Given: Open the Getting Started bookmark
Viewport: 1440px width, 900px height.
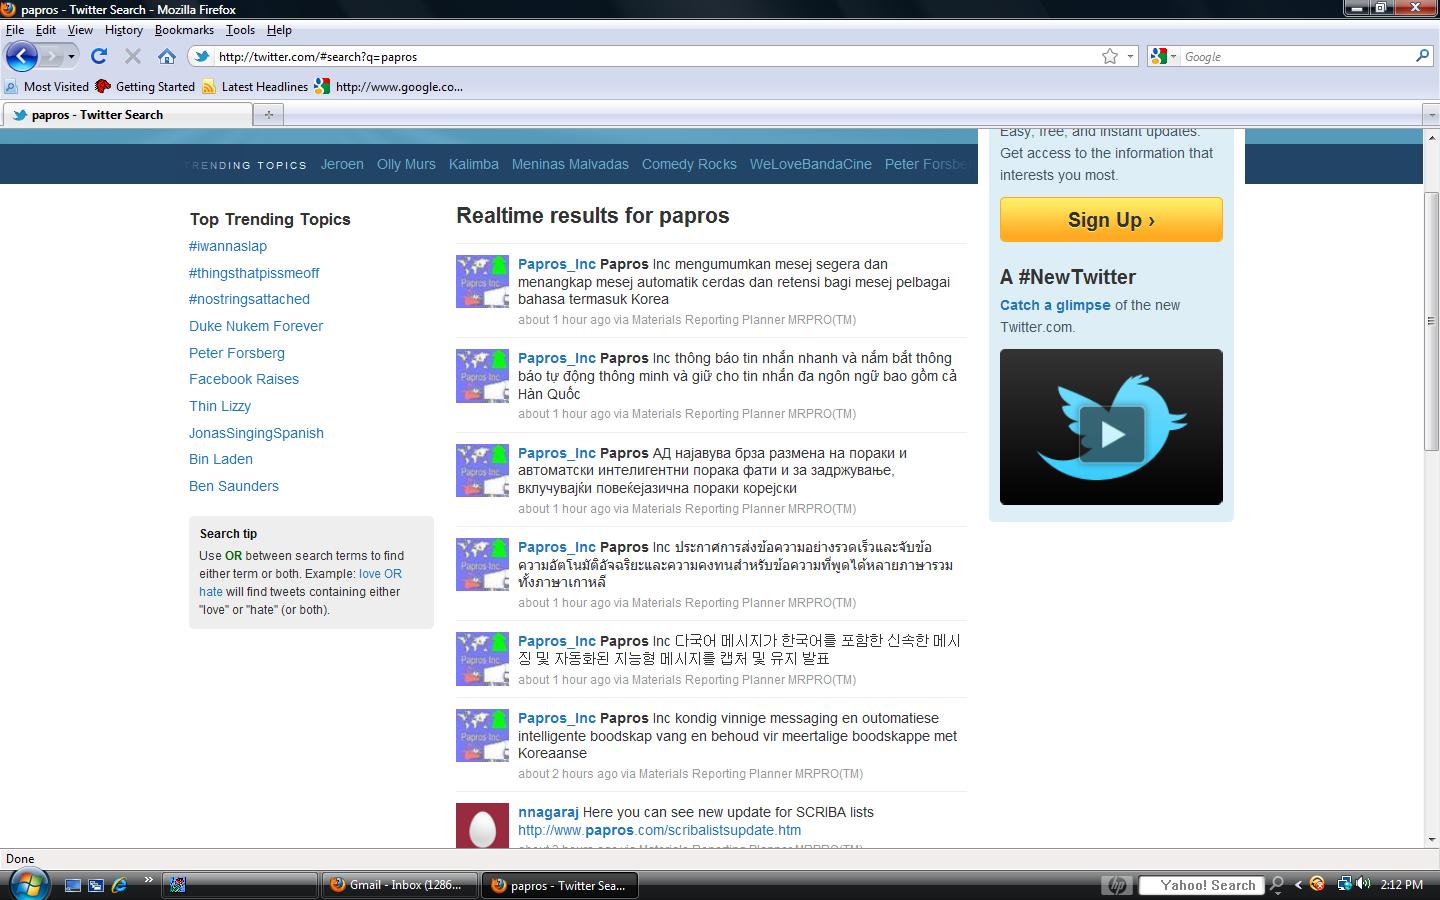Looking at the screenshot, I should click(x=145, y=87).
